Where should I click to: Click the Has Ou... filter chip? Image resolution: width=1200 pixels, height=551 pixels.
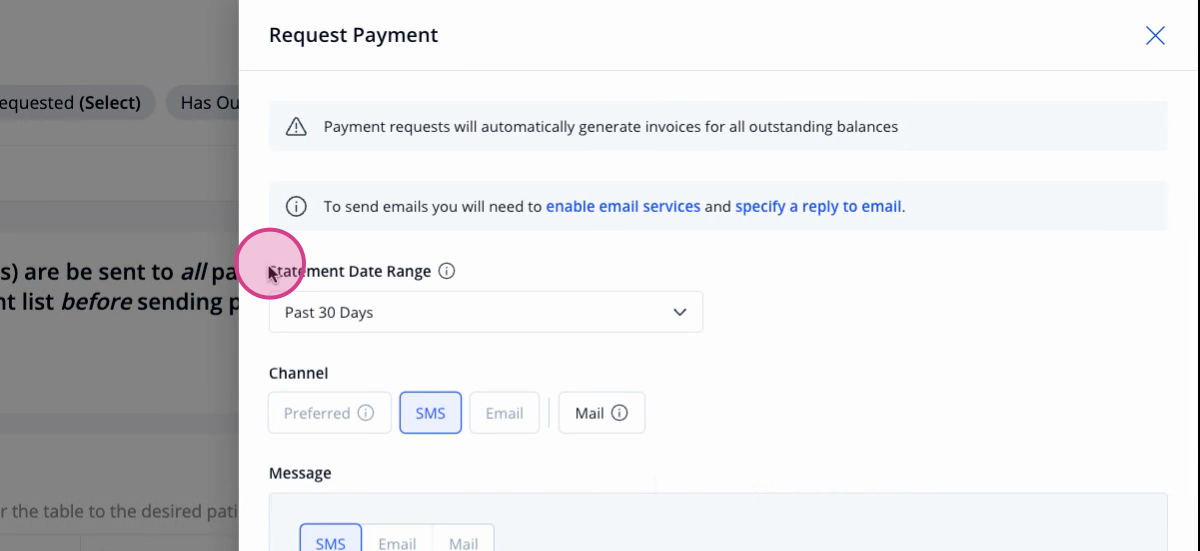[203, 102]
